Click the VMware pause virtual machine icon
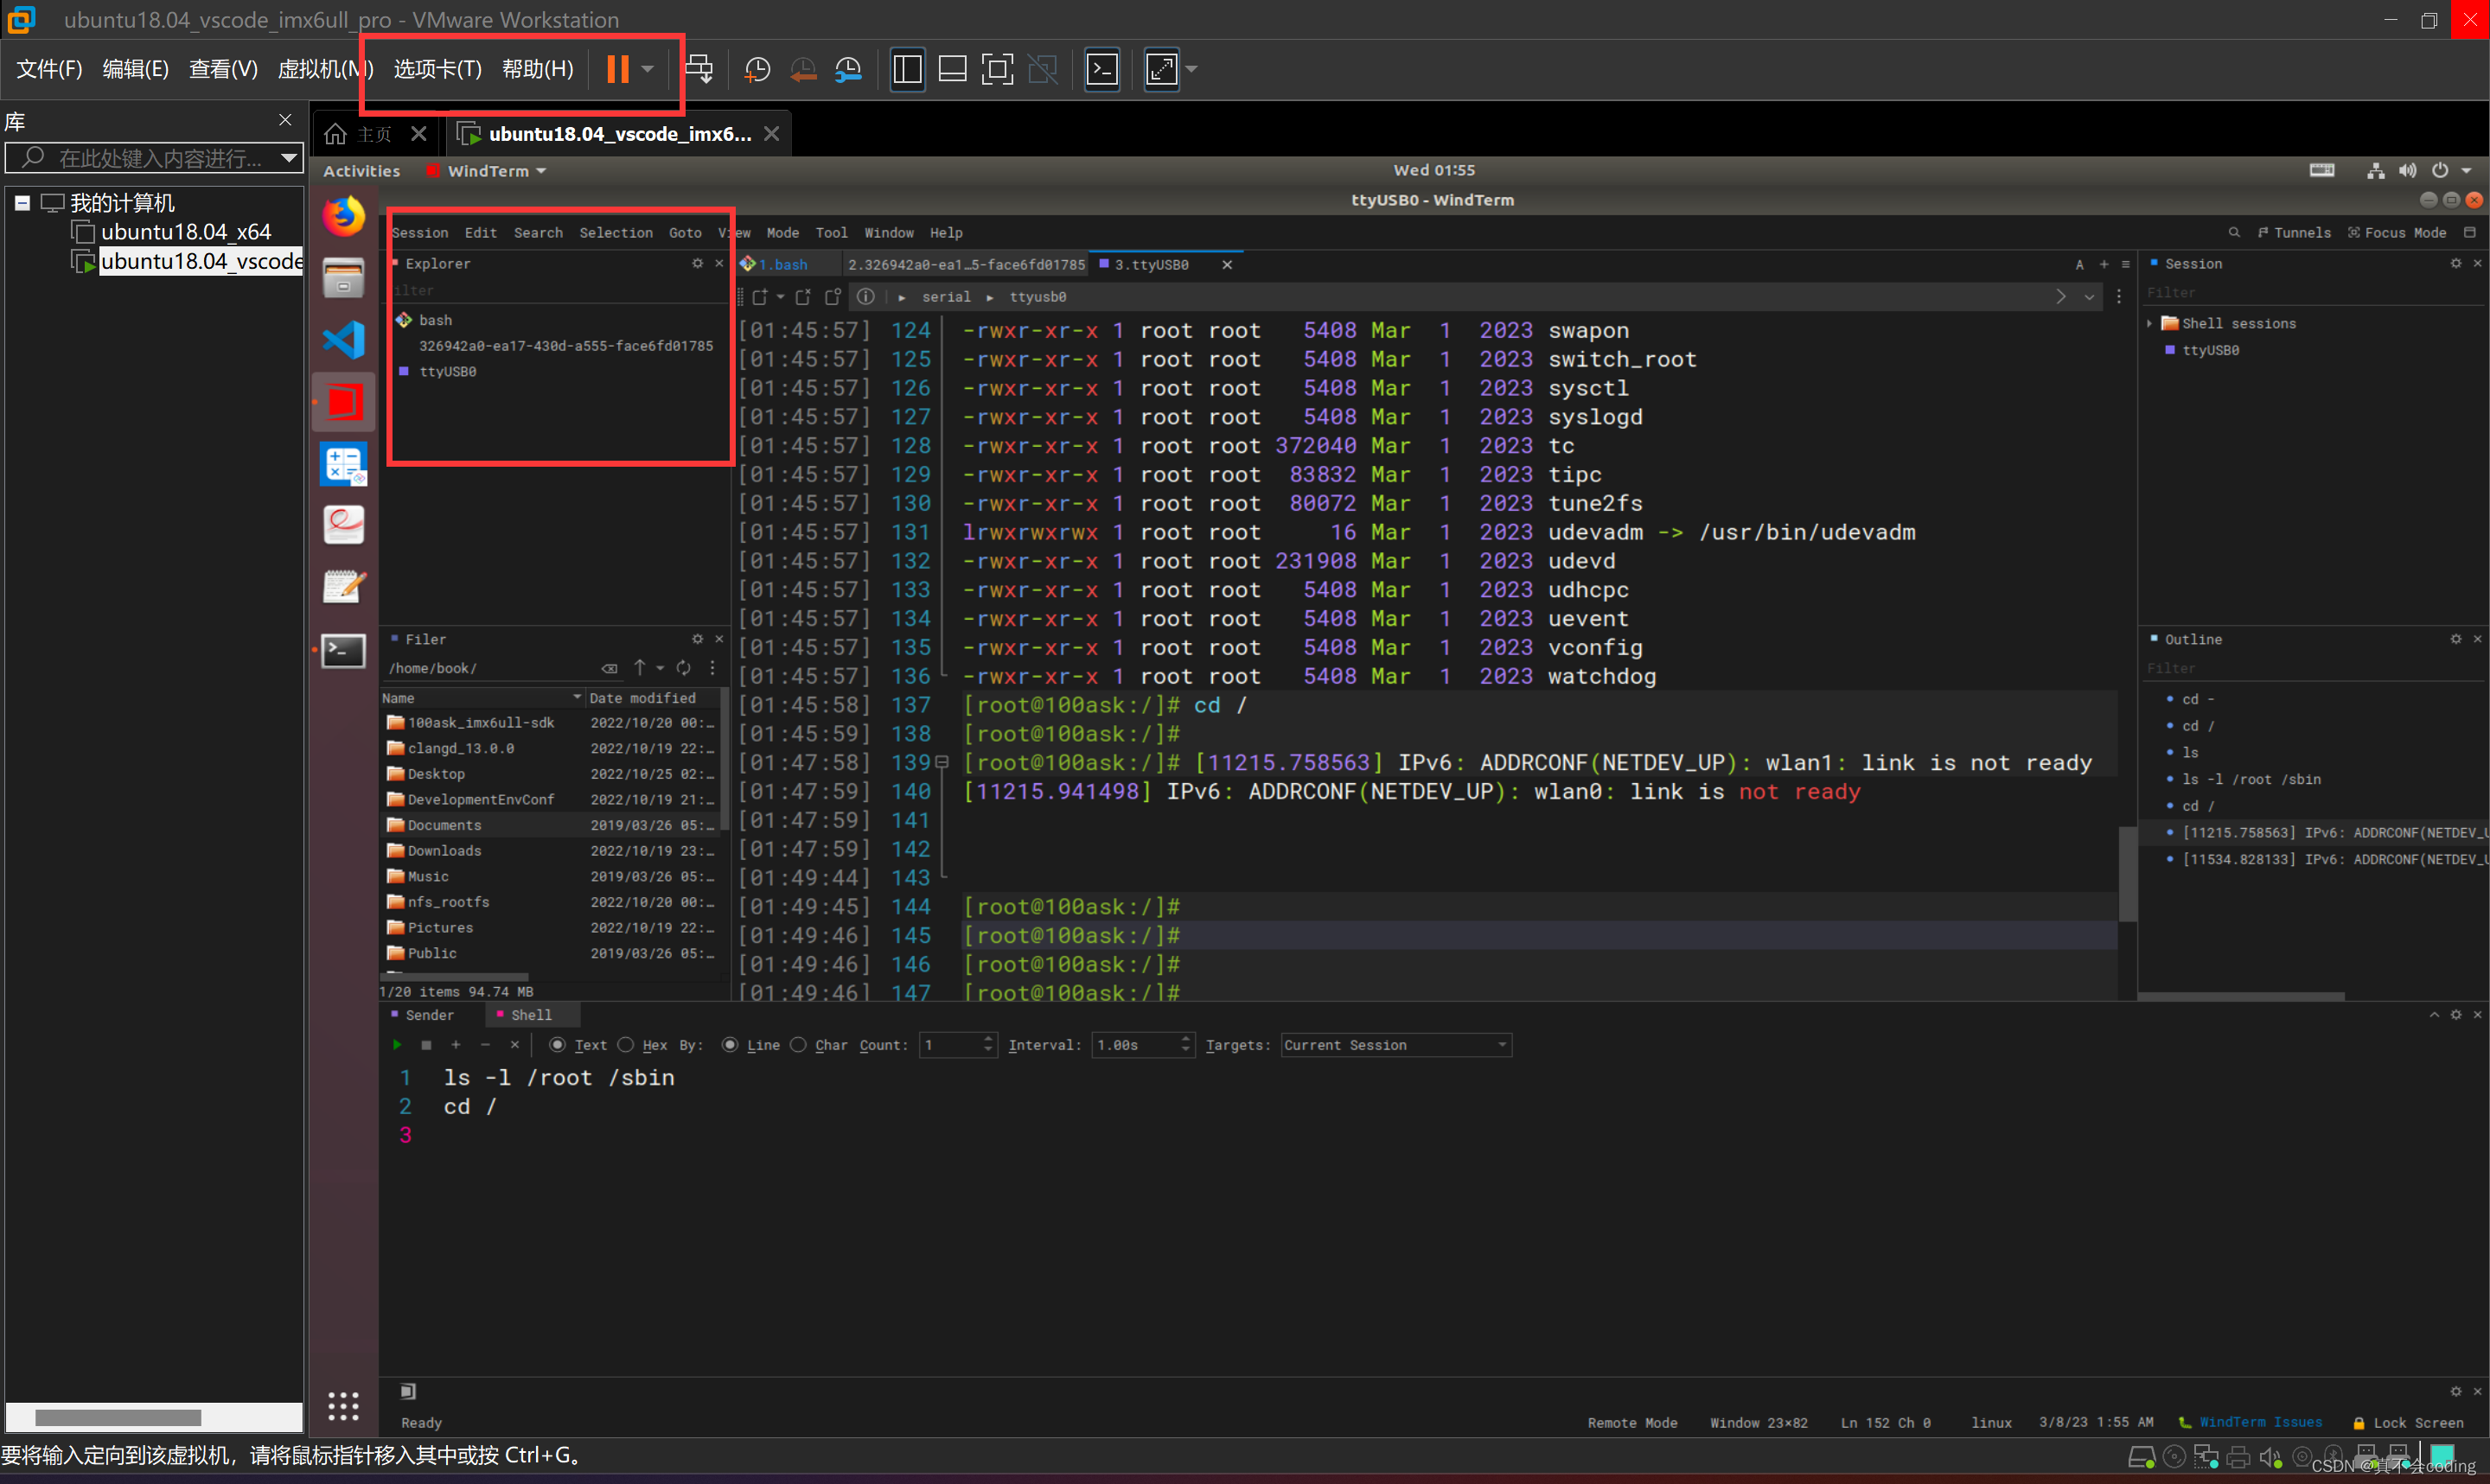The width and height of the screenshot is (2490, 1484). (617, 69)
